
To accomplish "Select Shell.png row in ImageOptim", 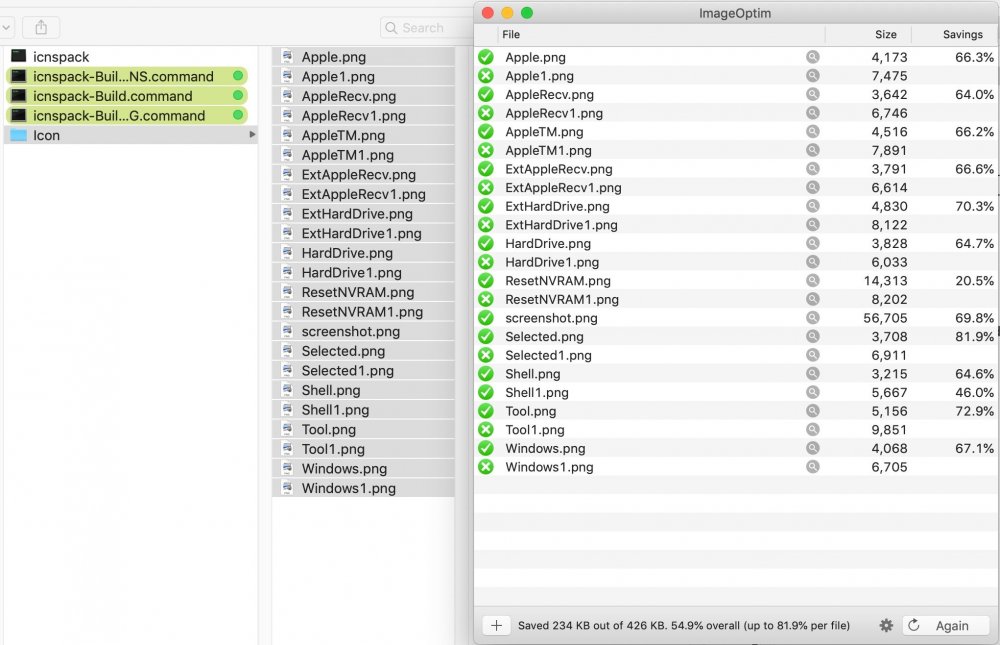I will 737,374.
